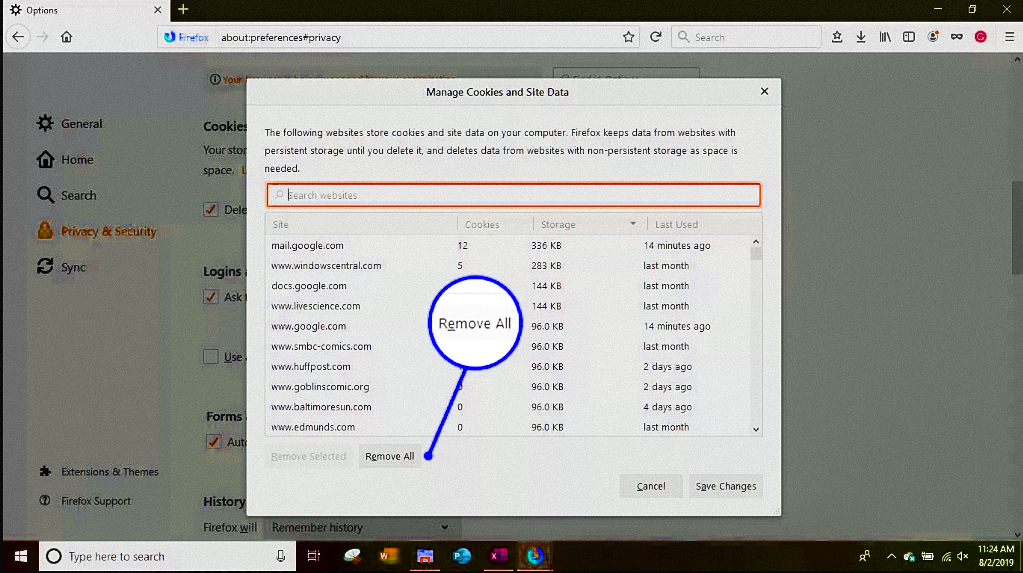Enable the Use a master password checkbox
Viewport: 1023px width, 573px height.
coord(211,357)
